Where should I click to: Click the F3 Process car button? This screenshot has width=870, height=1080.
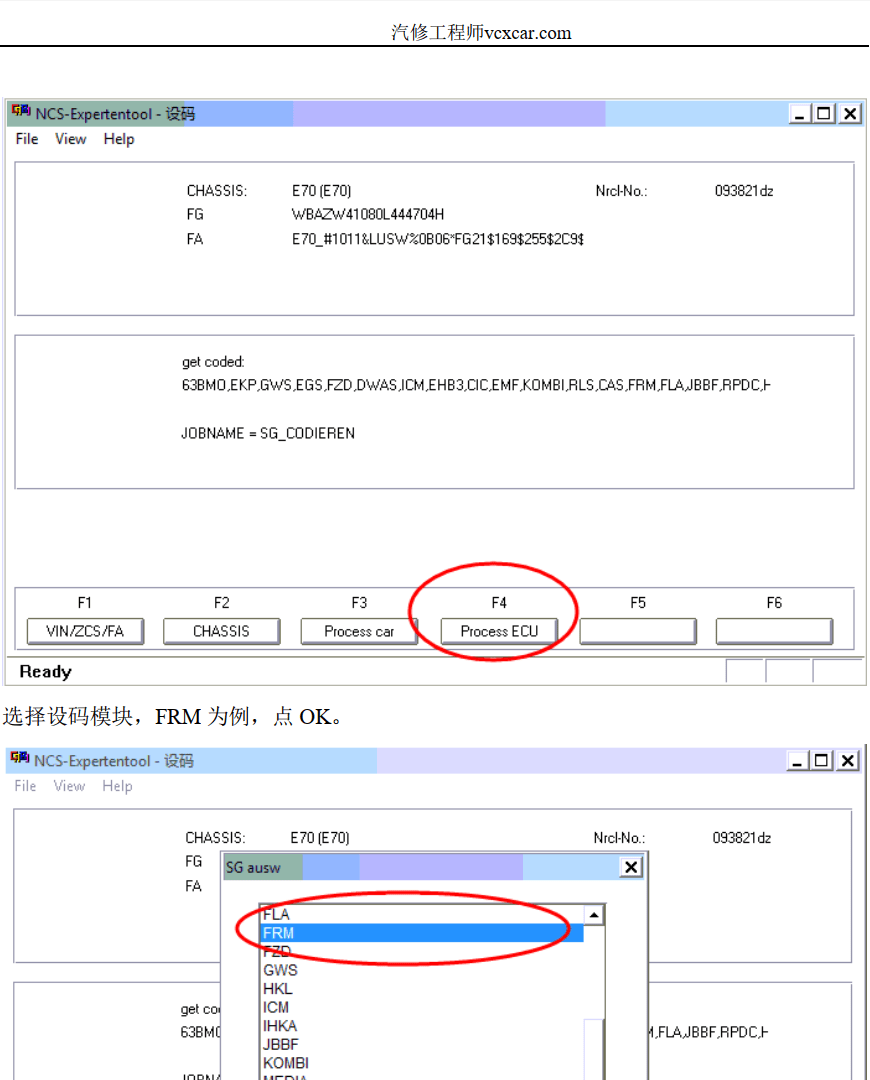click(x=359, y=631)
